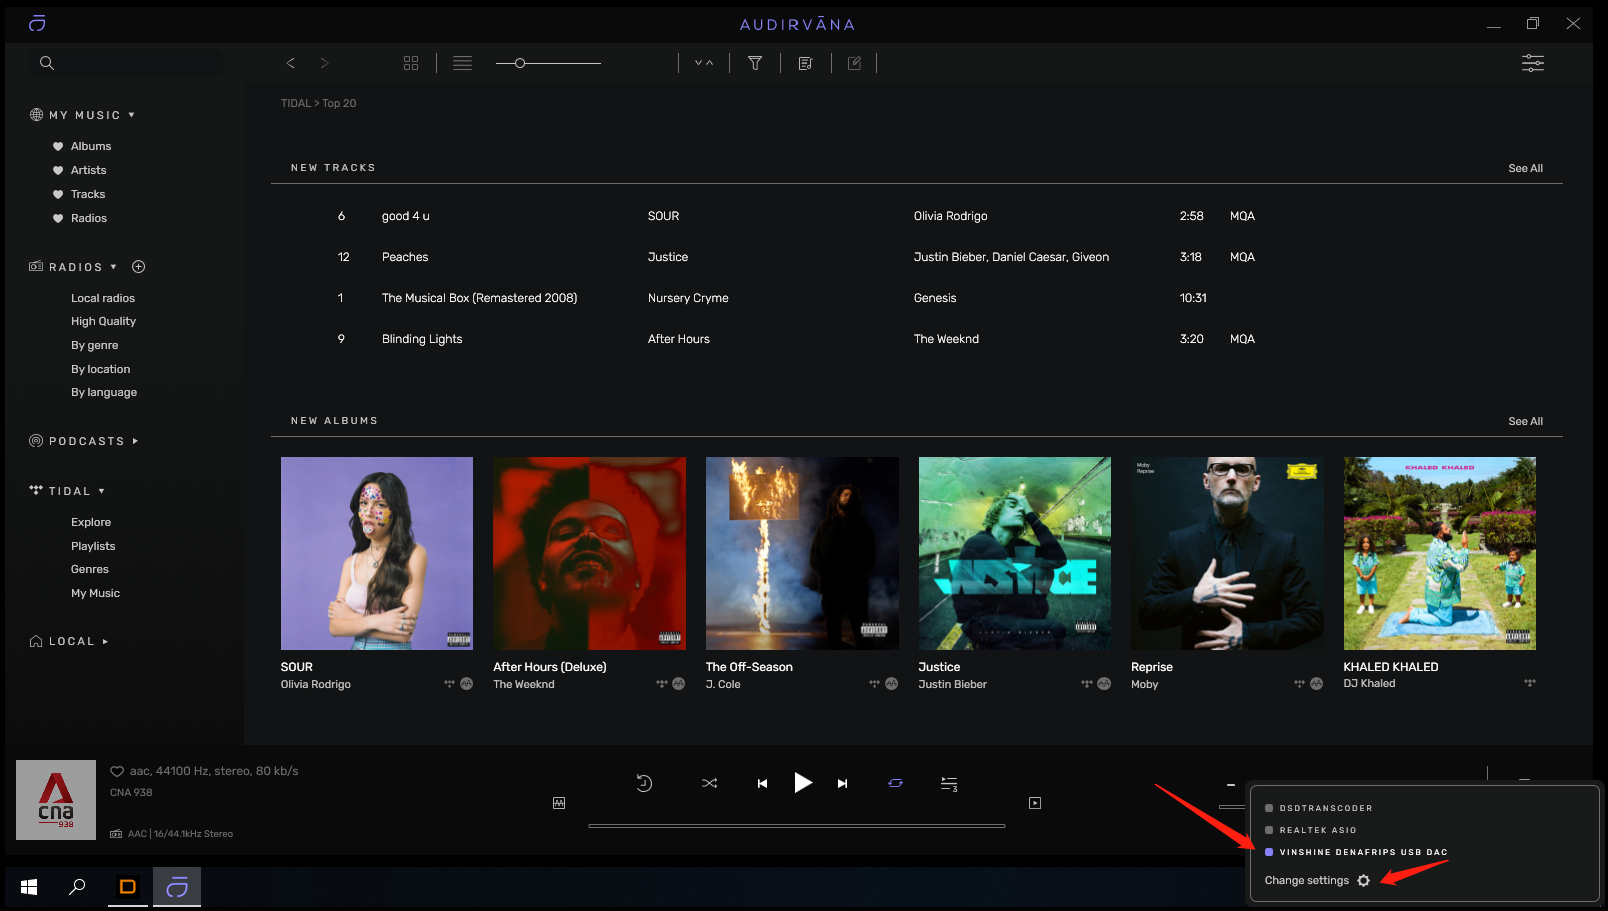The height and width of the screenshot is (911, 1608).
Task: Click the play button
Action: (x=802, y=783)
